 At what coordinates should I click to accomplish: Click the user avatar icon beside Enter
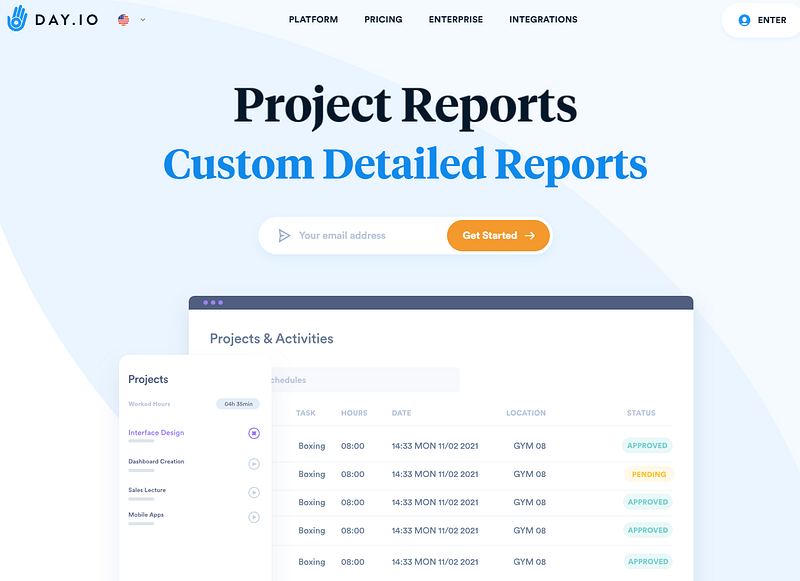pyautogui.click(x=744, y=20)
